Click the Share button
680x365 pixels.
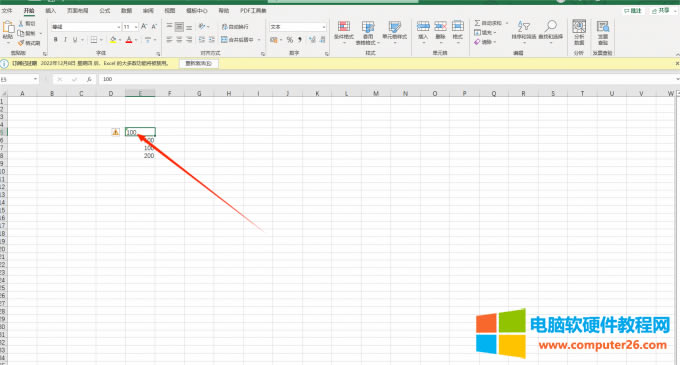(661, 10)
